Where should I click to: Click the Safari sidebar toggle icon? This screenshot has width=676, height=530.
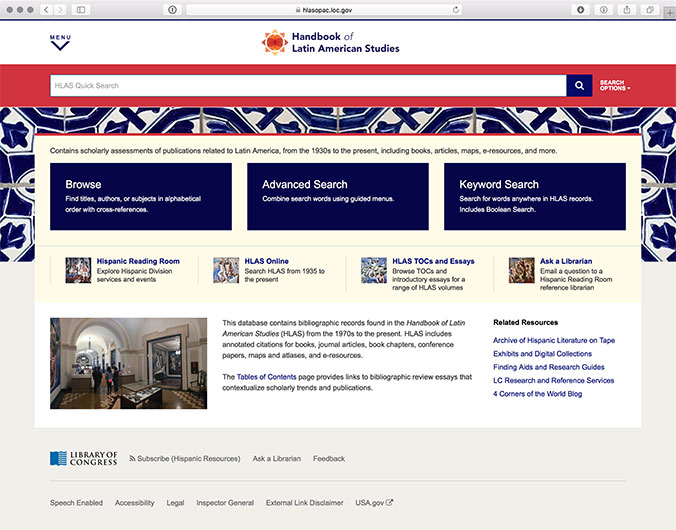[81, 9]
